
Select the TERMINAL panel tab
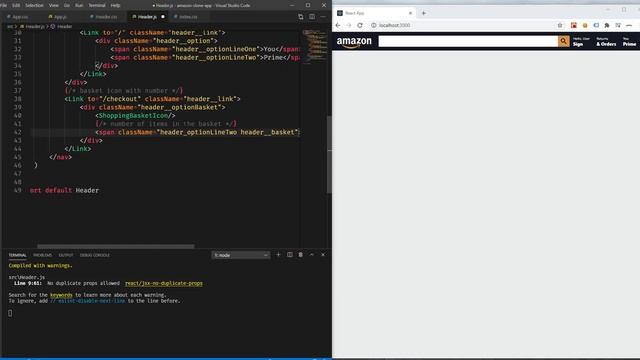18,255
